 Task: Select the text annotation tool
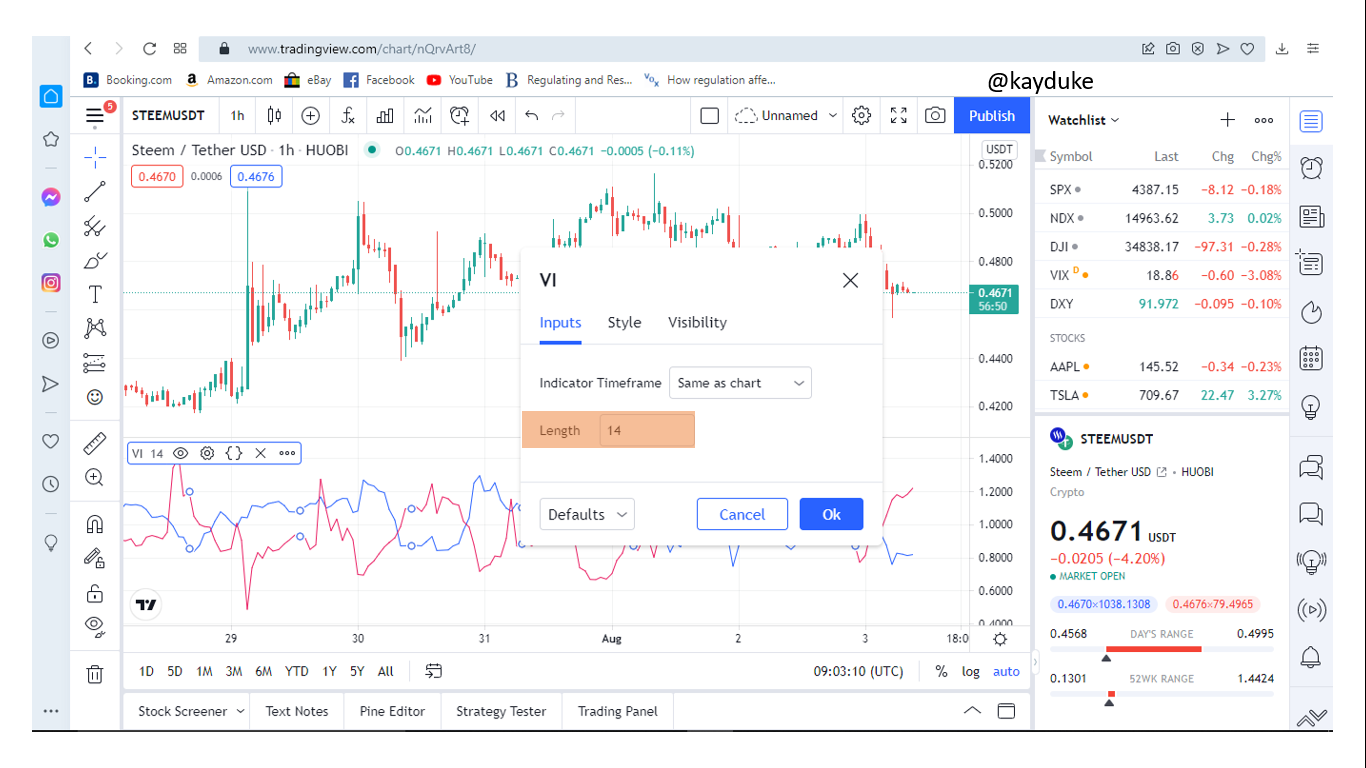95,294
